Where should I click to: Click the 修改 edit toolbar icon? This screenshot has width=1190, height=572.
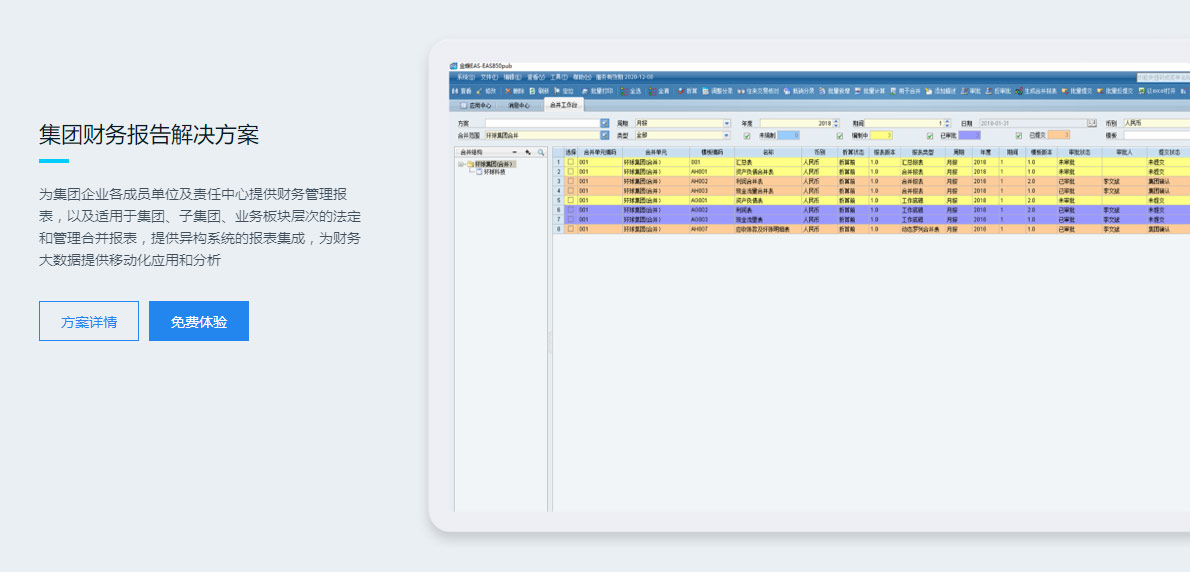[480, 91]
